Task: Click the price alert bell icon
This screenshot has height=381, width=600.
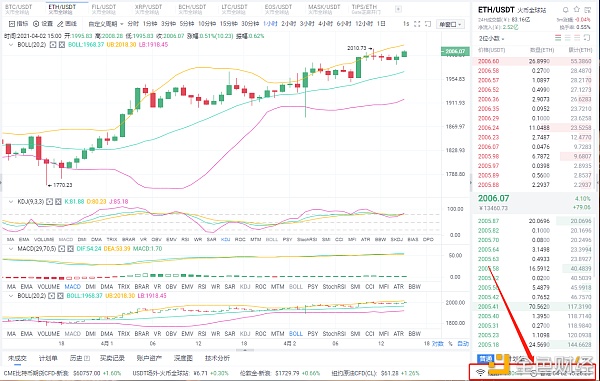Action: pos(566,10)
